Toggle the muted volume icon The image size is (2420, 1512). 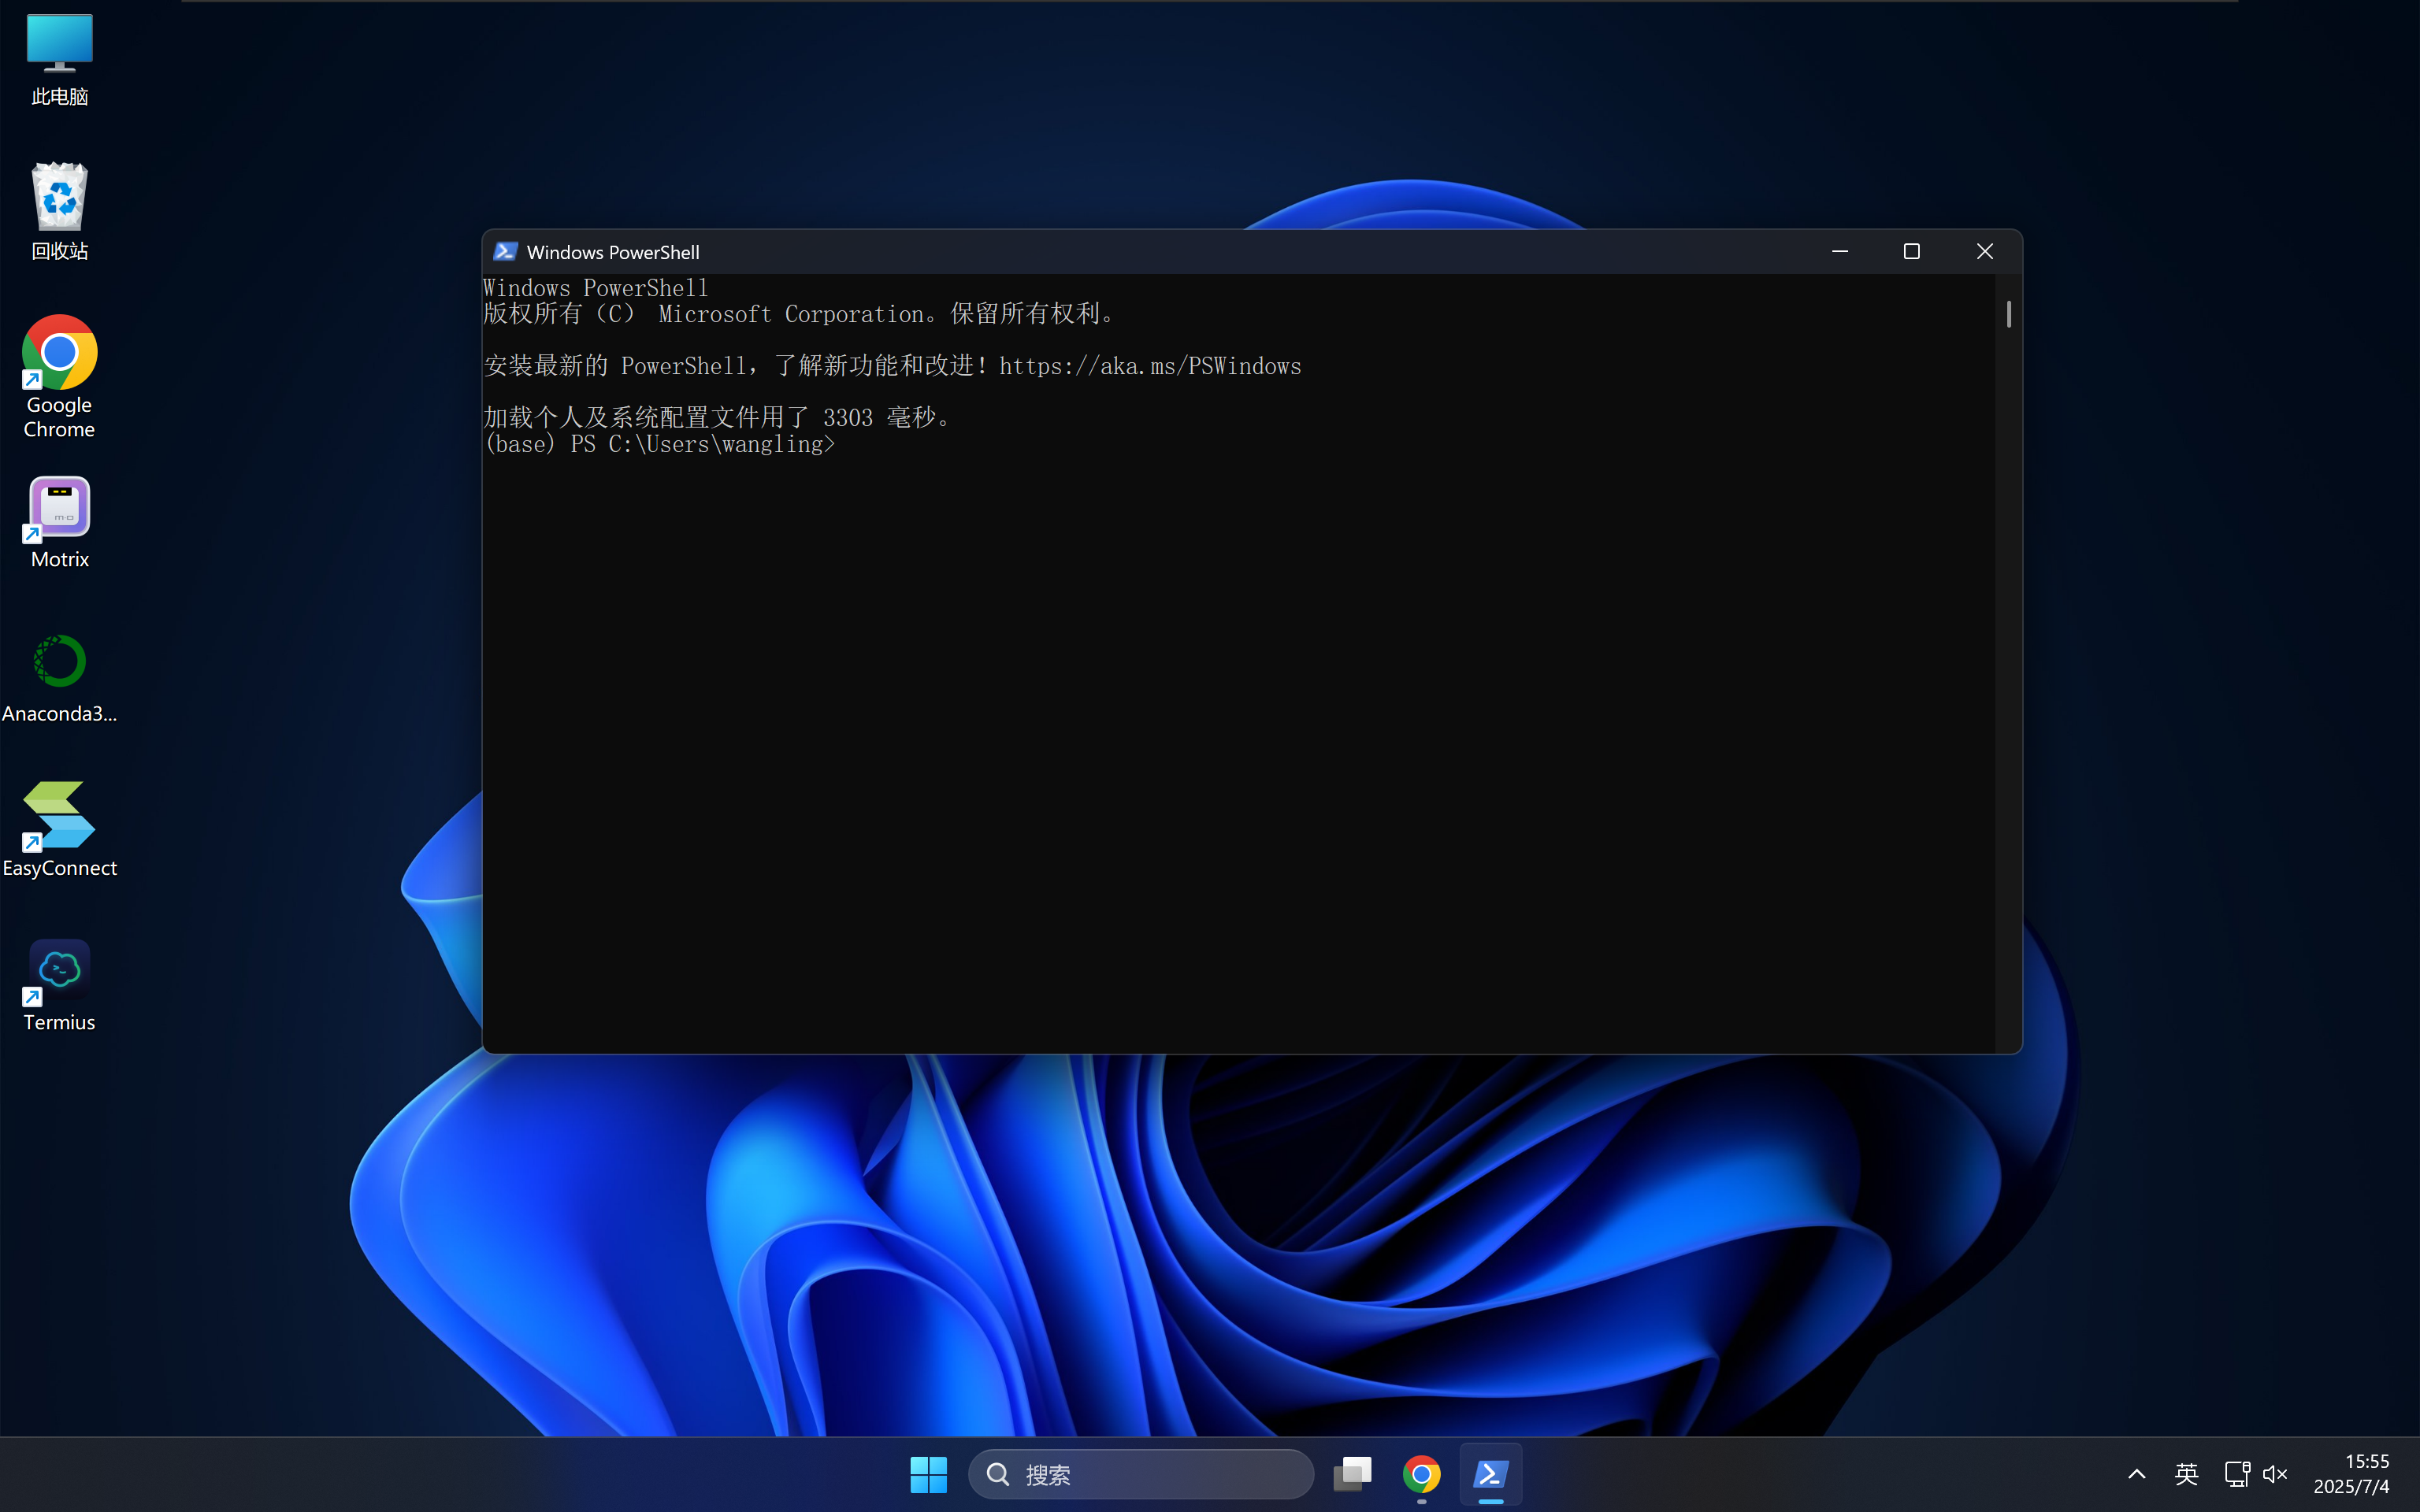(2275, 1474)
